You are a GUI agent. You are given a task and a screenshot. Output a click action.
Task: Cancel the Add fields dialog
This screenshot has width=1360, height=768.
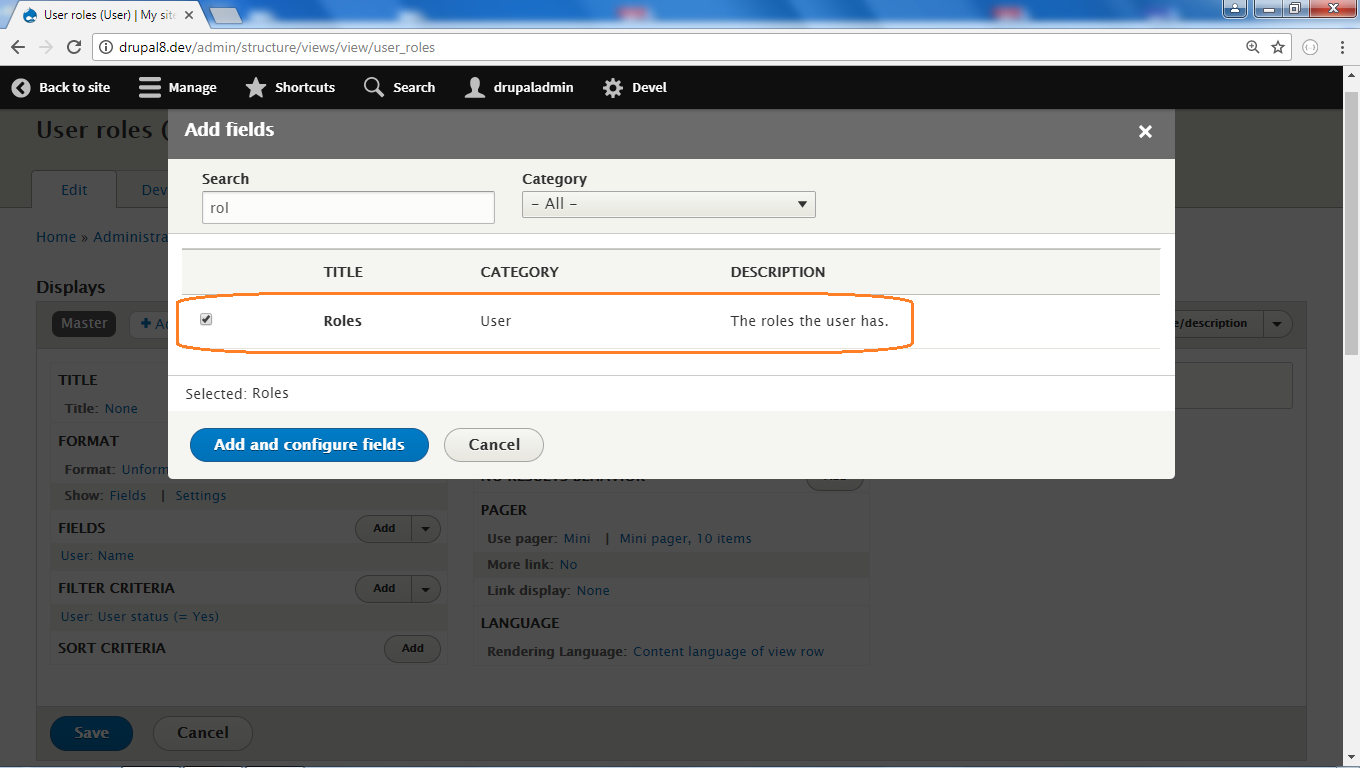click(494, 445)
